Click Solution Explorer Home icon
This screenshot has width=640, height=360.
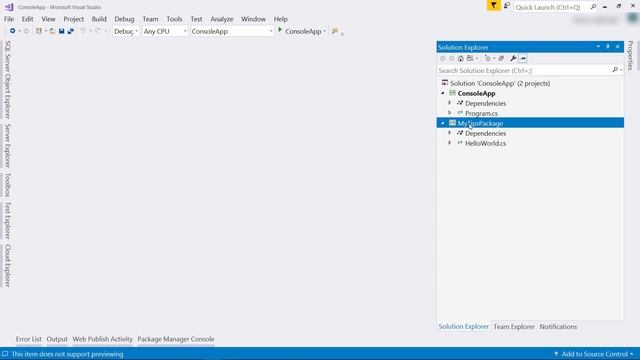[x=461, y=58]
